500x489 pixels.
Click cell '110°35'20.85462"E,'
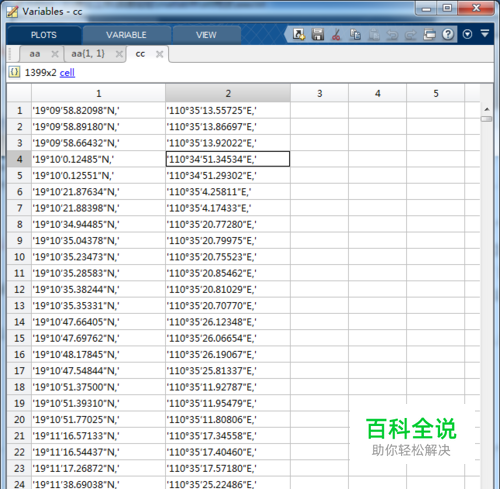point(228,273)
